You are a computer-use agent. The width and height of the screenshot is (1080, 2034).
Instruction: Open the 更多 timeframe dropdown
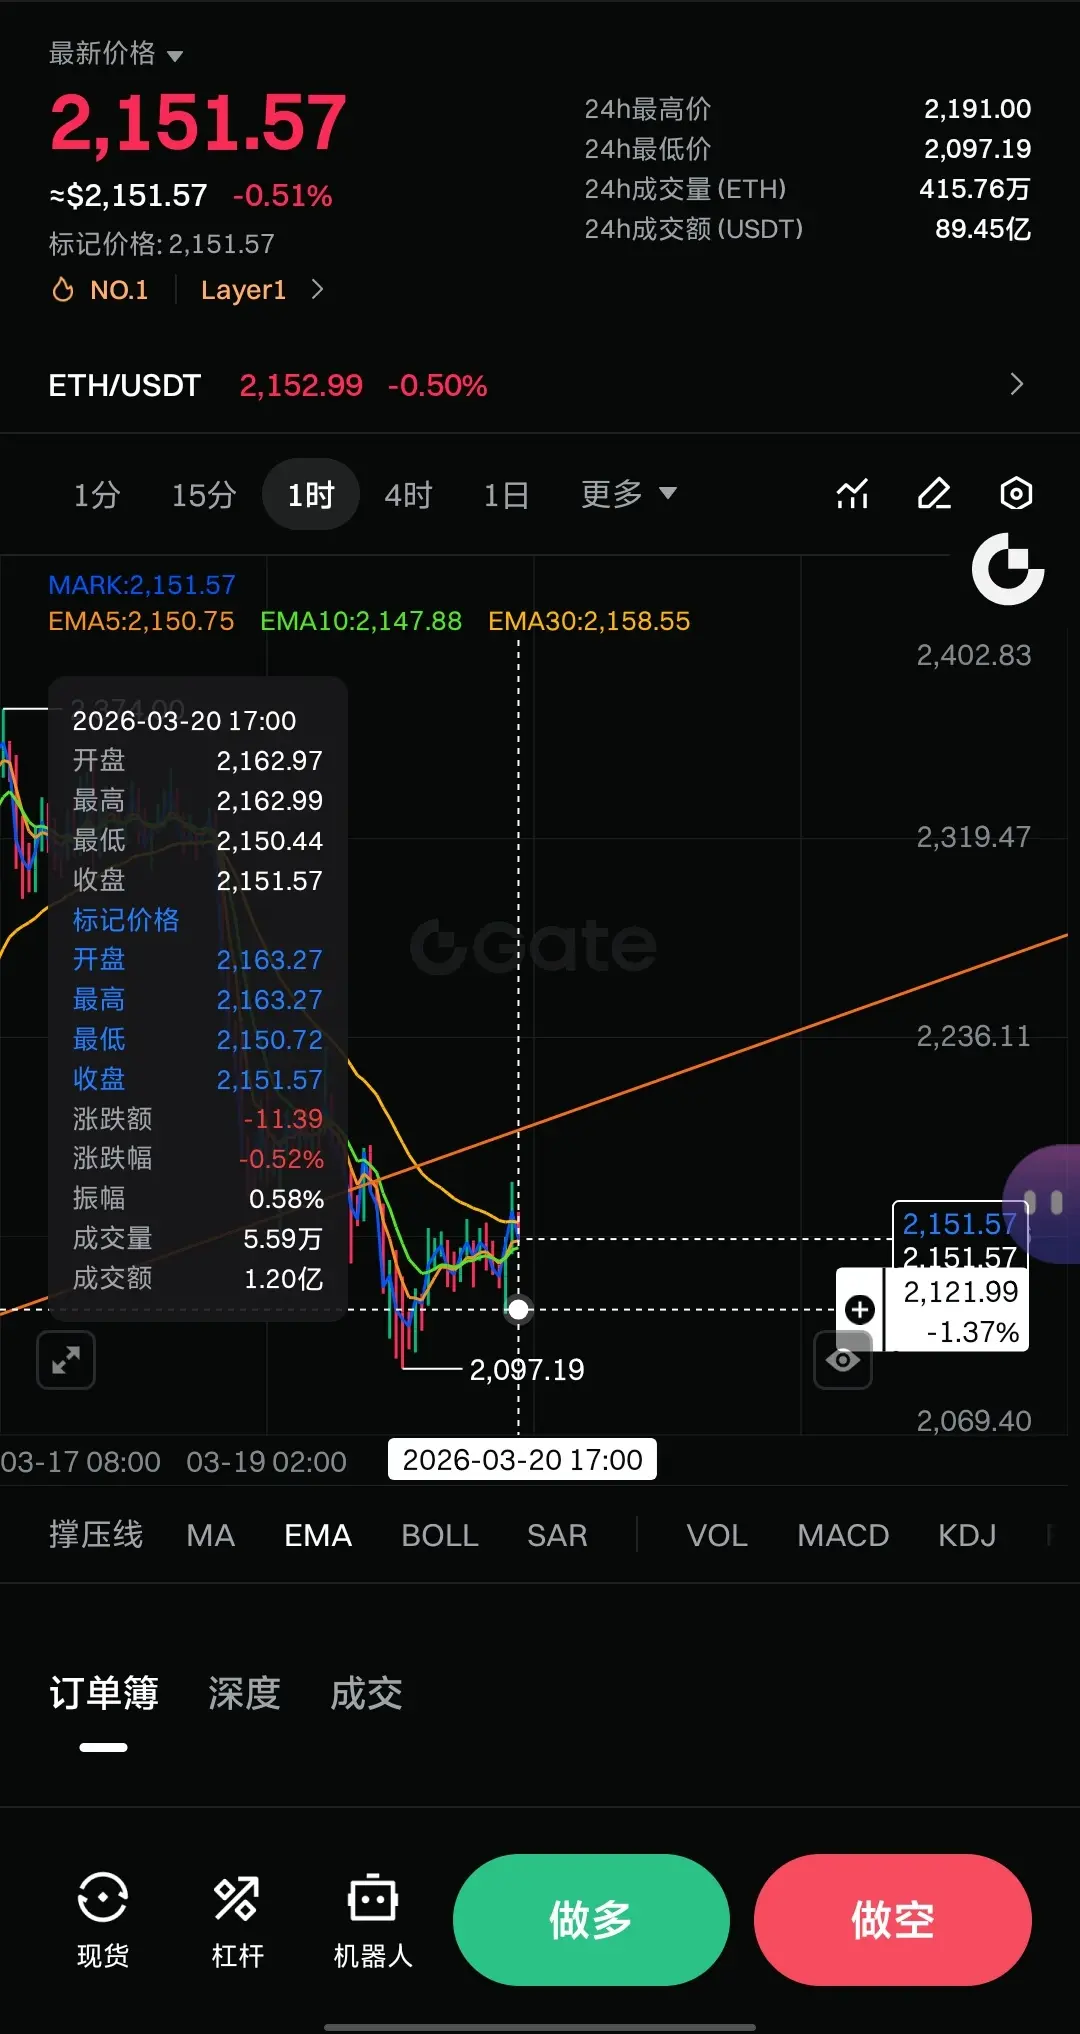click(x=629, y=494)
